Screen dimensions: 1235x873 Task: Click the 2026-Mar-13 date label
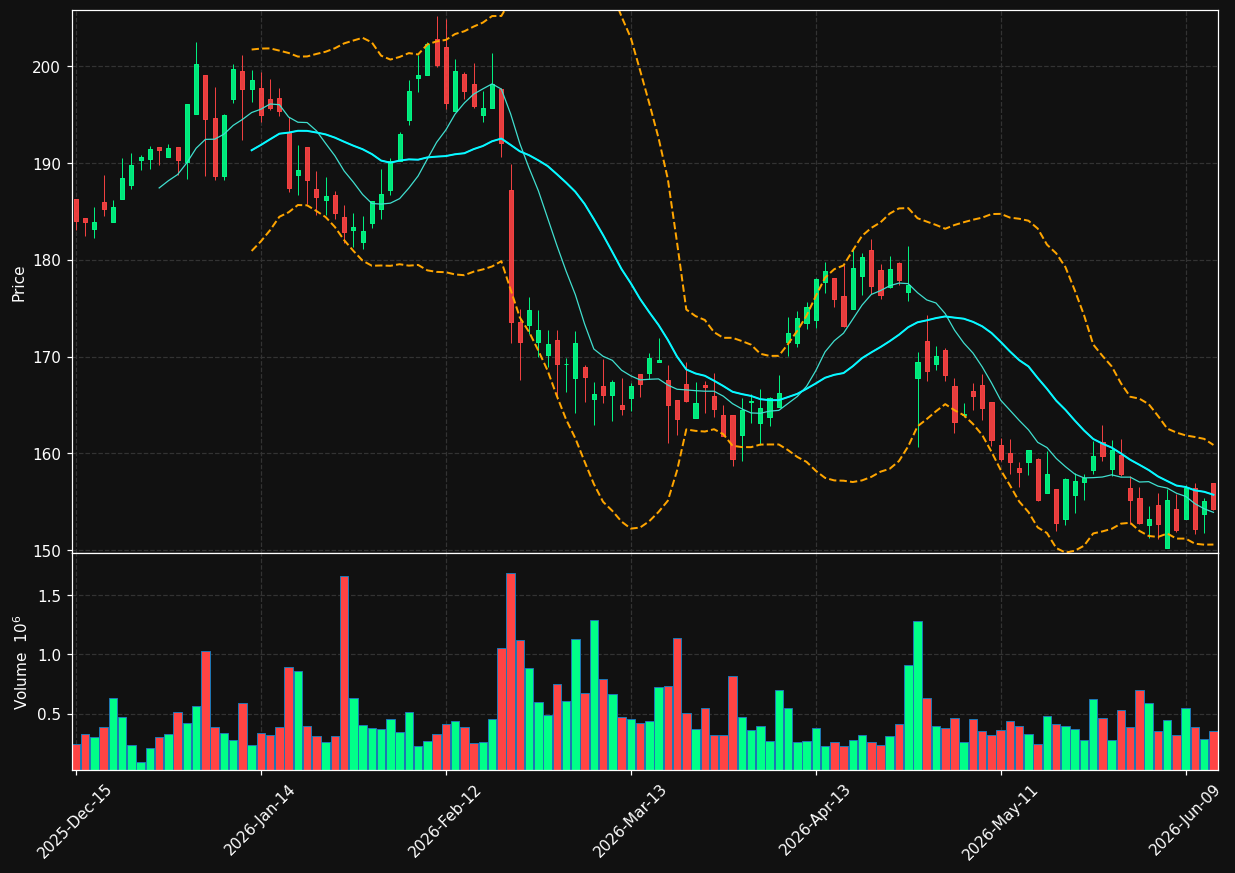point(630,821)
